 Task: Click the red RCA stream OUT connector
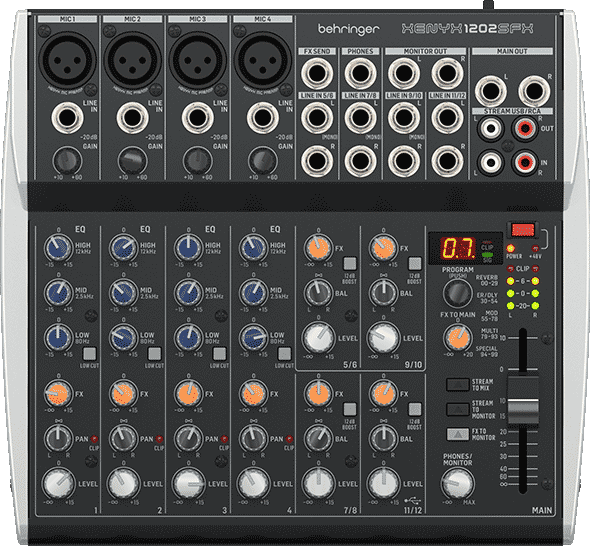525,129
